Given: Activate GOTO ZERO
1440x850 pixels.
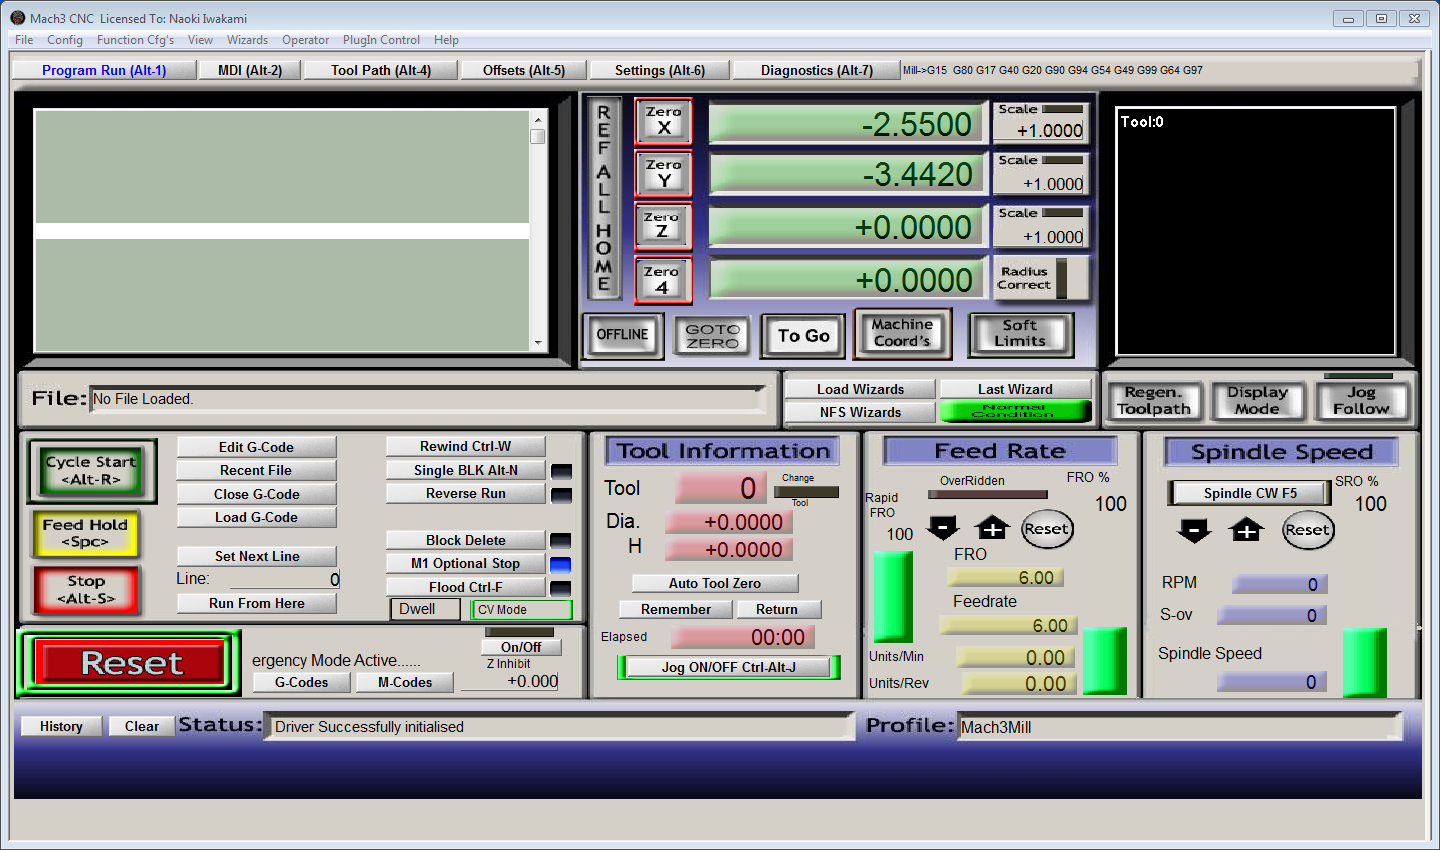Looking at the screenshot, I should click(x=711, y=336).
